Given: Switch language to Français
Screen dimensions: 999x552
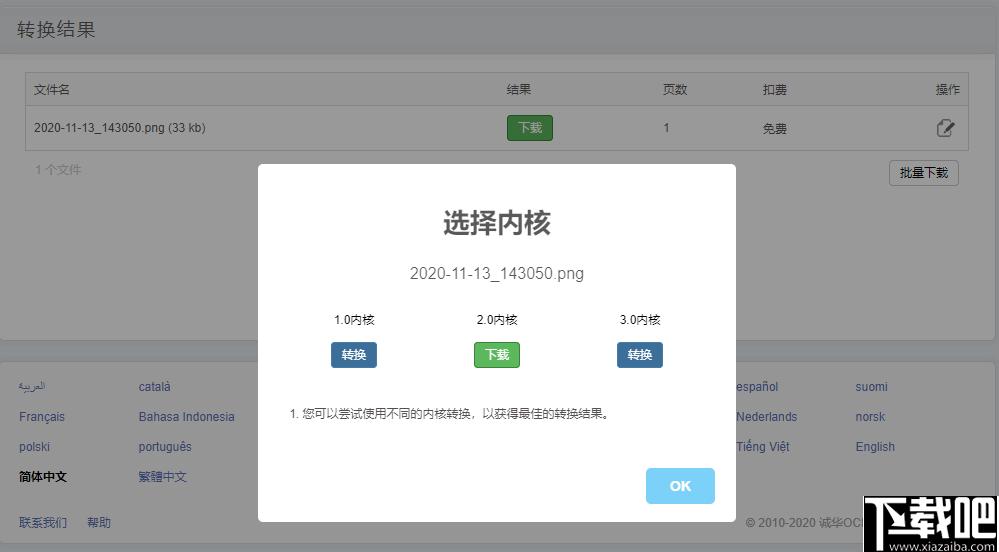Looking at the screenshot, I should tap(42, 417).
